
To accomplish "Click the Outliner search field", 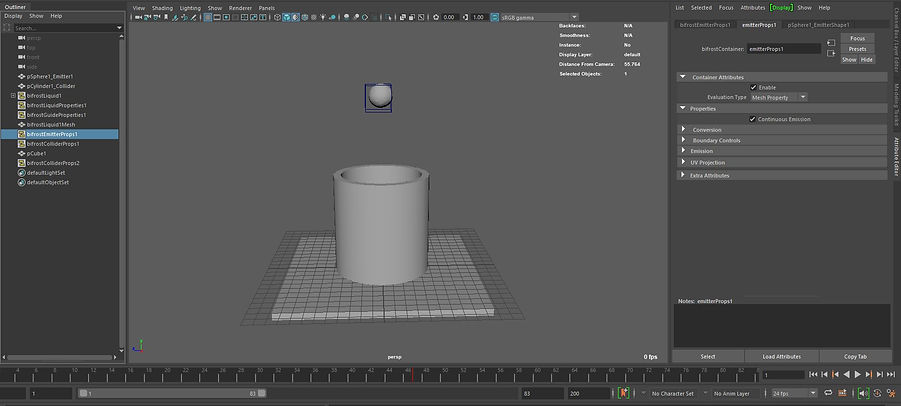I will [x=64, y=28].
